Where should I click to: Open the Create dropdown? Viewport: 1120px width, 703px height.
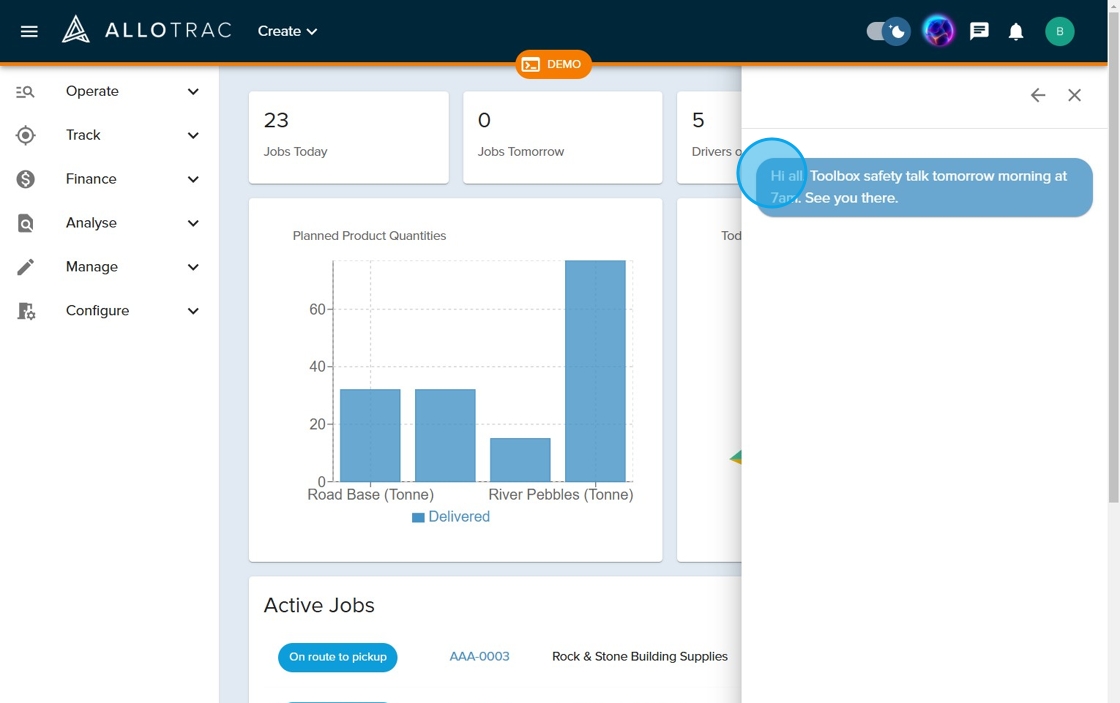coord(287,31)
